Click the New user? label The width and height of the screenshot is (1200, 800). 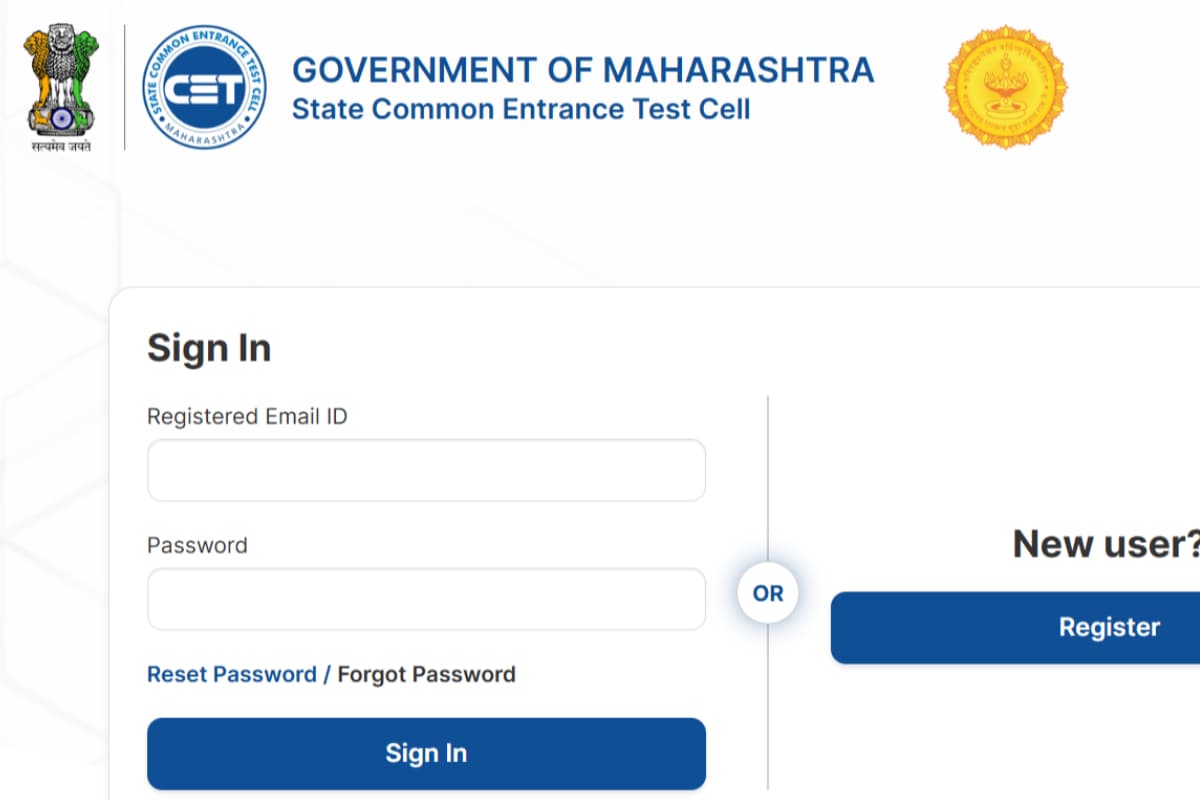coord(1106,544)
